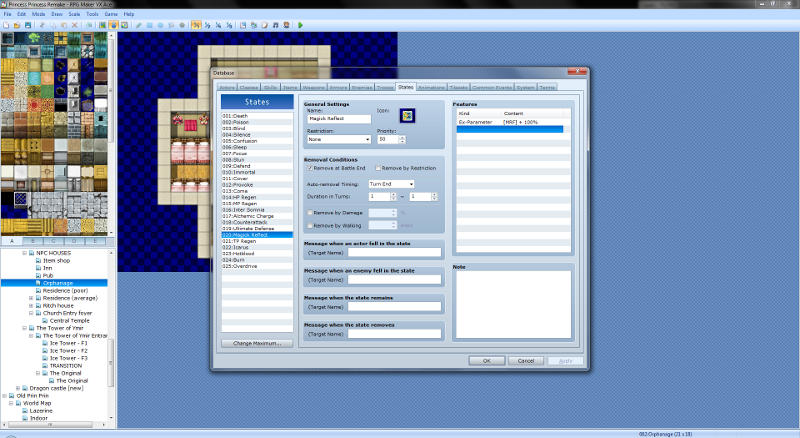The width and height of the screenshot is (800, 438).
Task: Click the New project icon in the toolbar
Action: point(8,24)
